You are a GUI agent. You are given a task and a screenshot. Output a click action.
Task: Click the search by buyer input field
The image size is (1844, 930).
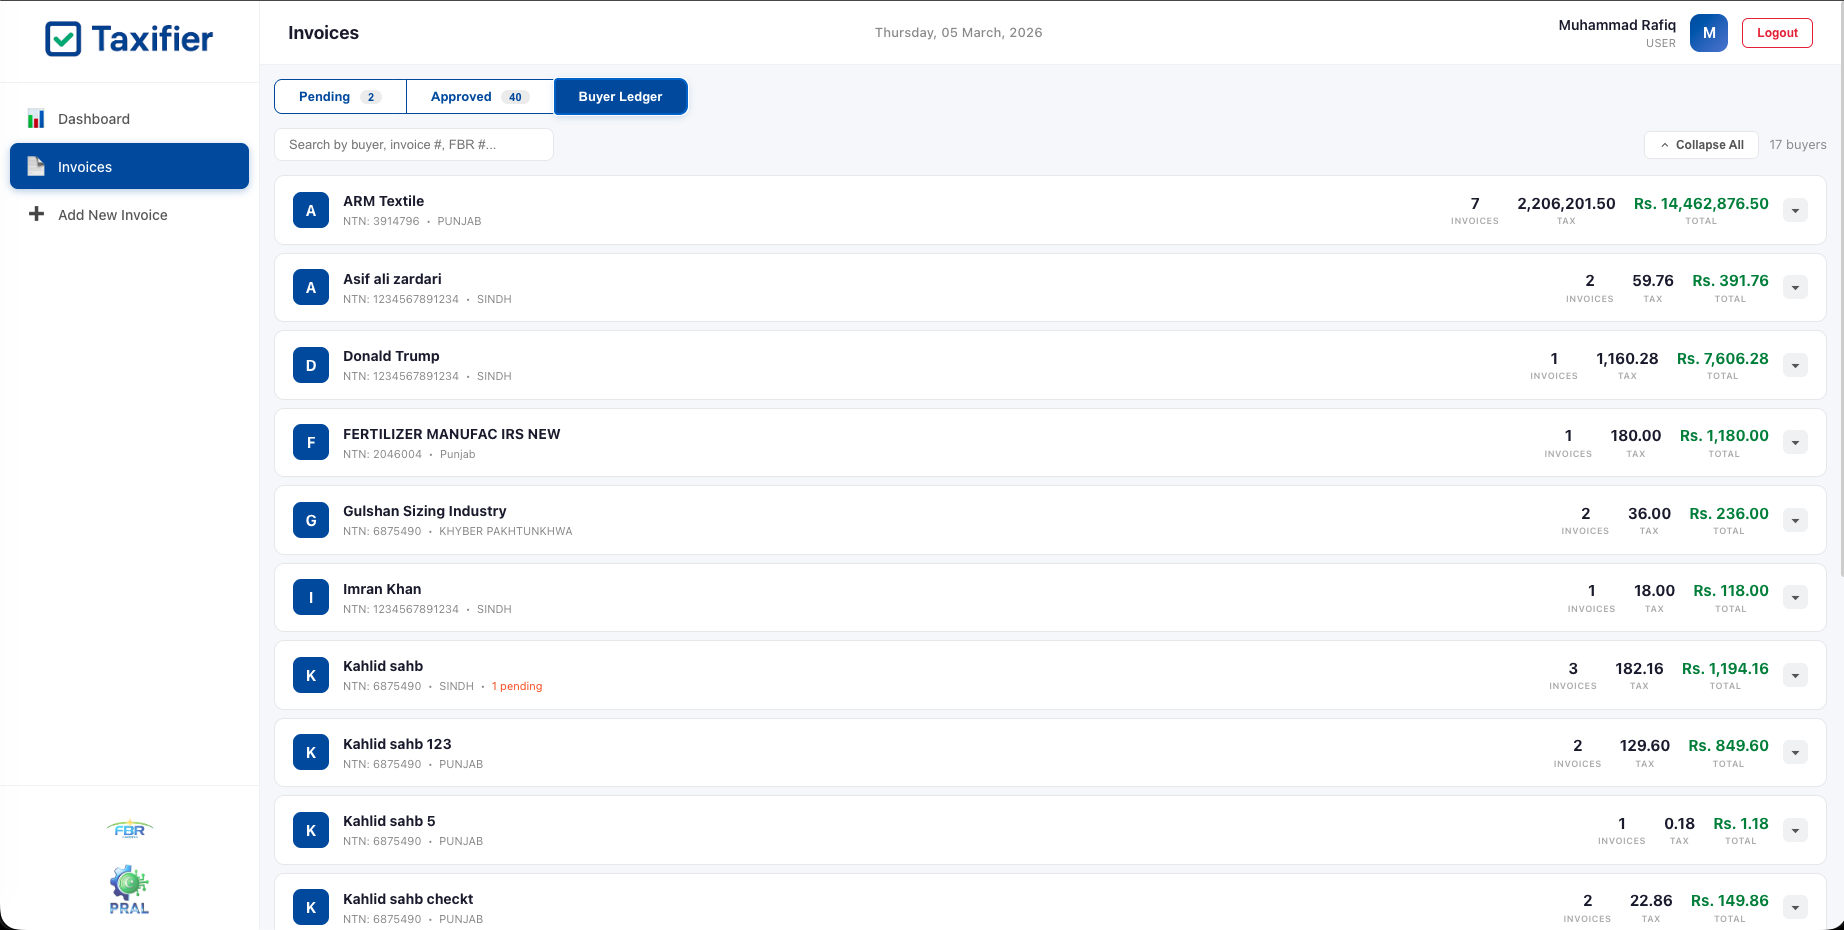pyautogui.click(x=413, y=144)
